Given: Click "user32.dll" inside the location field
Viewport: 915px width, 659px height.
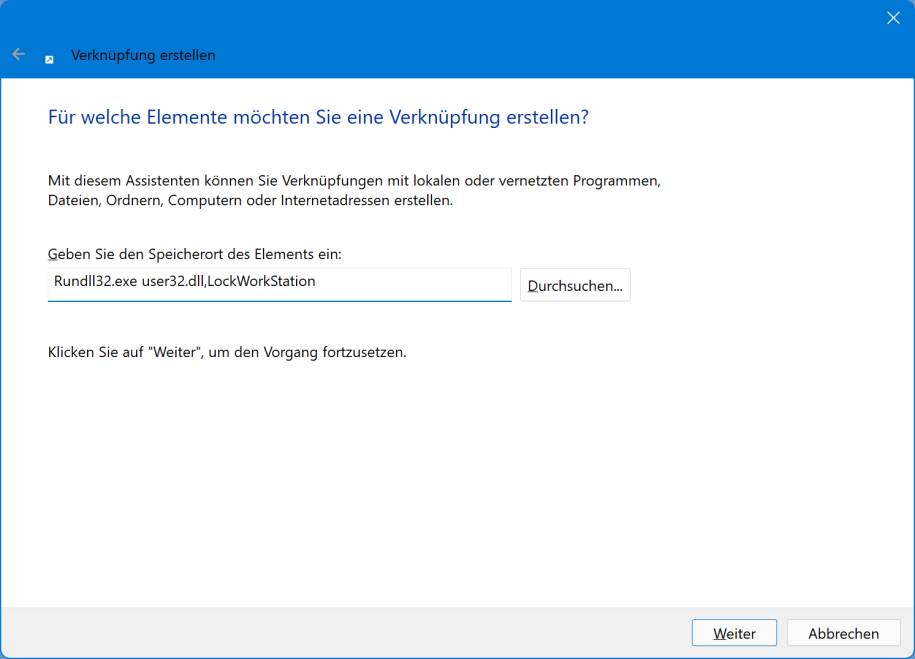Looking at the screenshot, I should (x=172, y=282).
